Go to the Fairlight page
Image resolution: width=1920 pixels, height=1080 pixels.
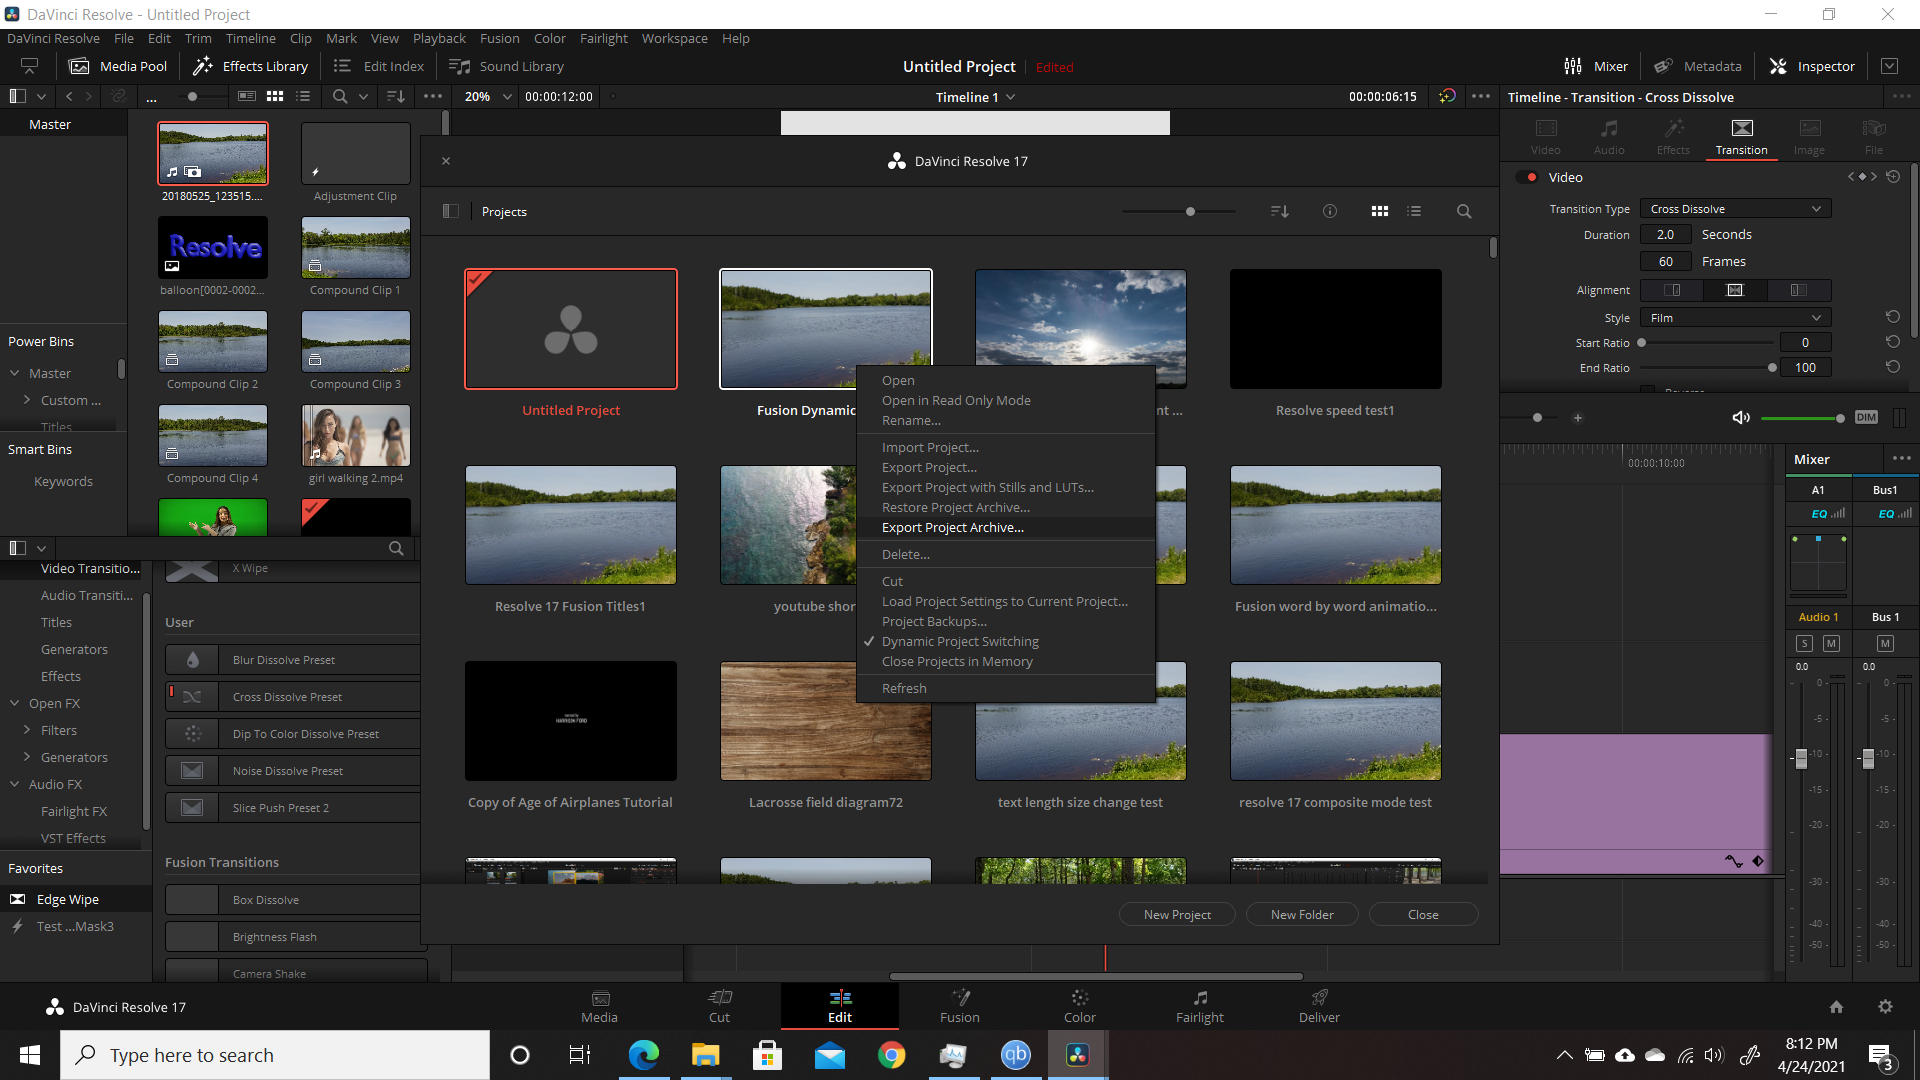click(x=1200, y=1006)
